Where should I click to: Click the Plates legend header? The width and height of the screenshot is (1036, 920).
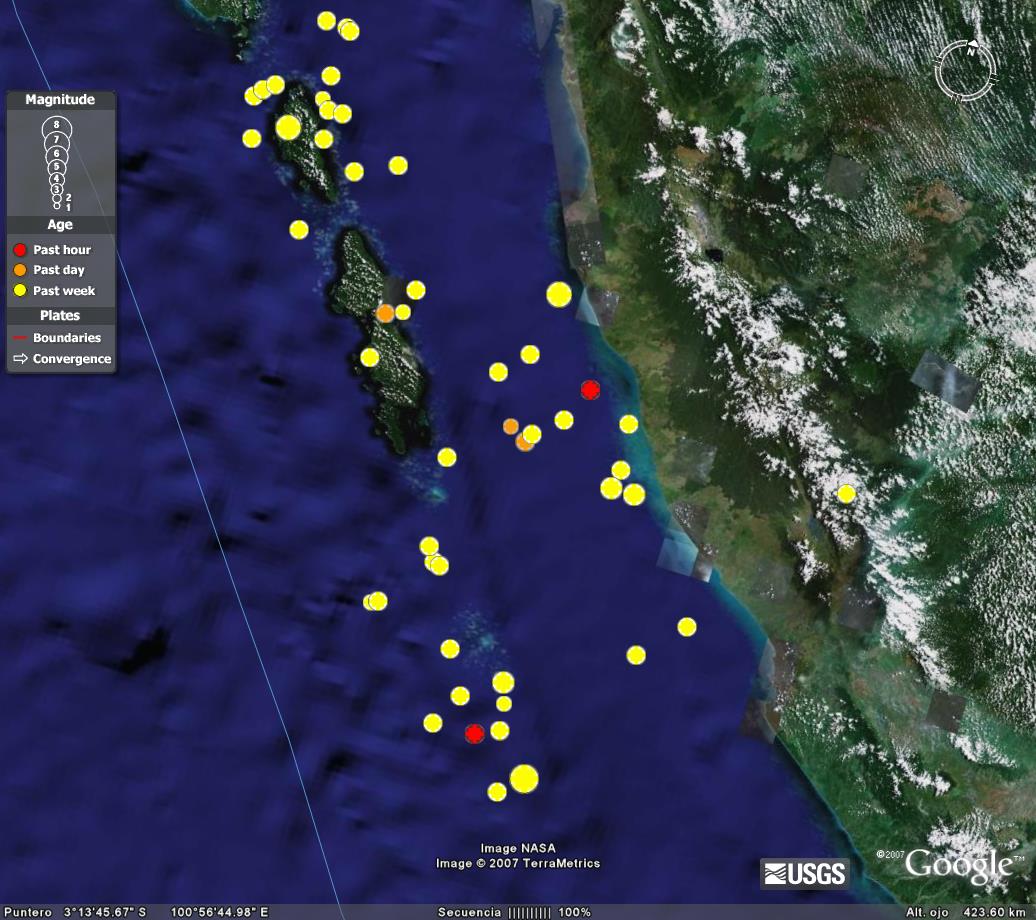(x=60, y=316)
